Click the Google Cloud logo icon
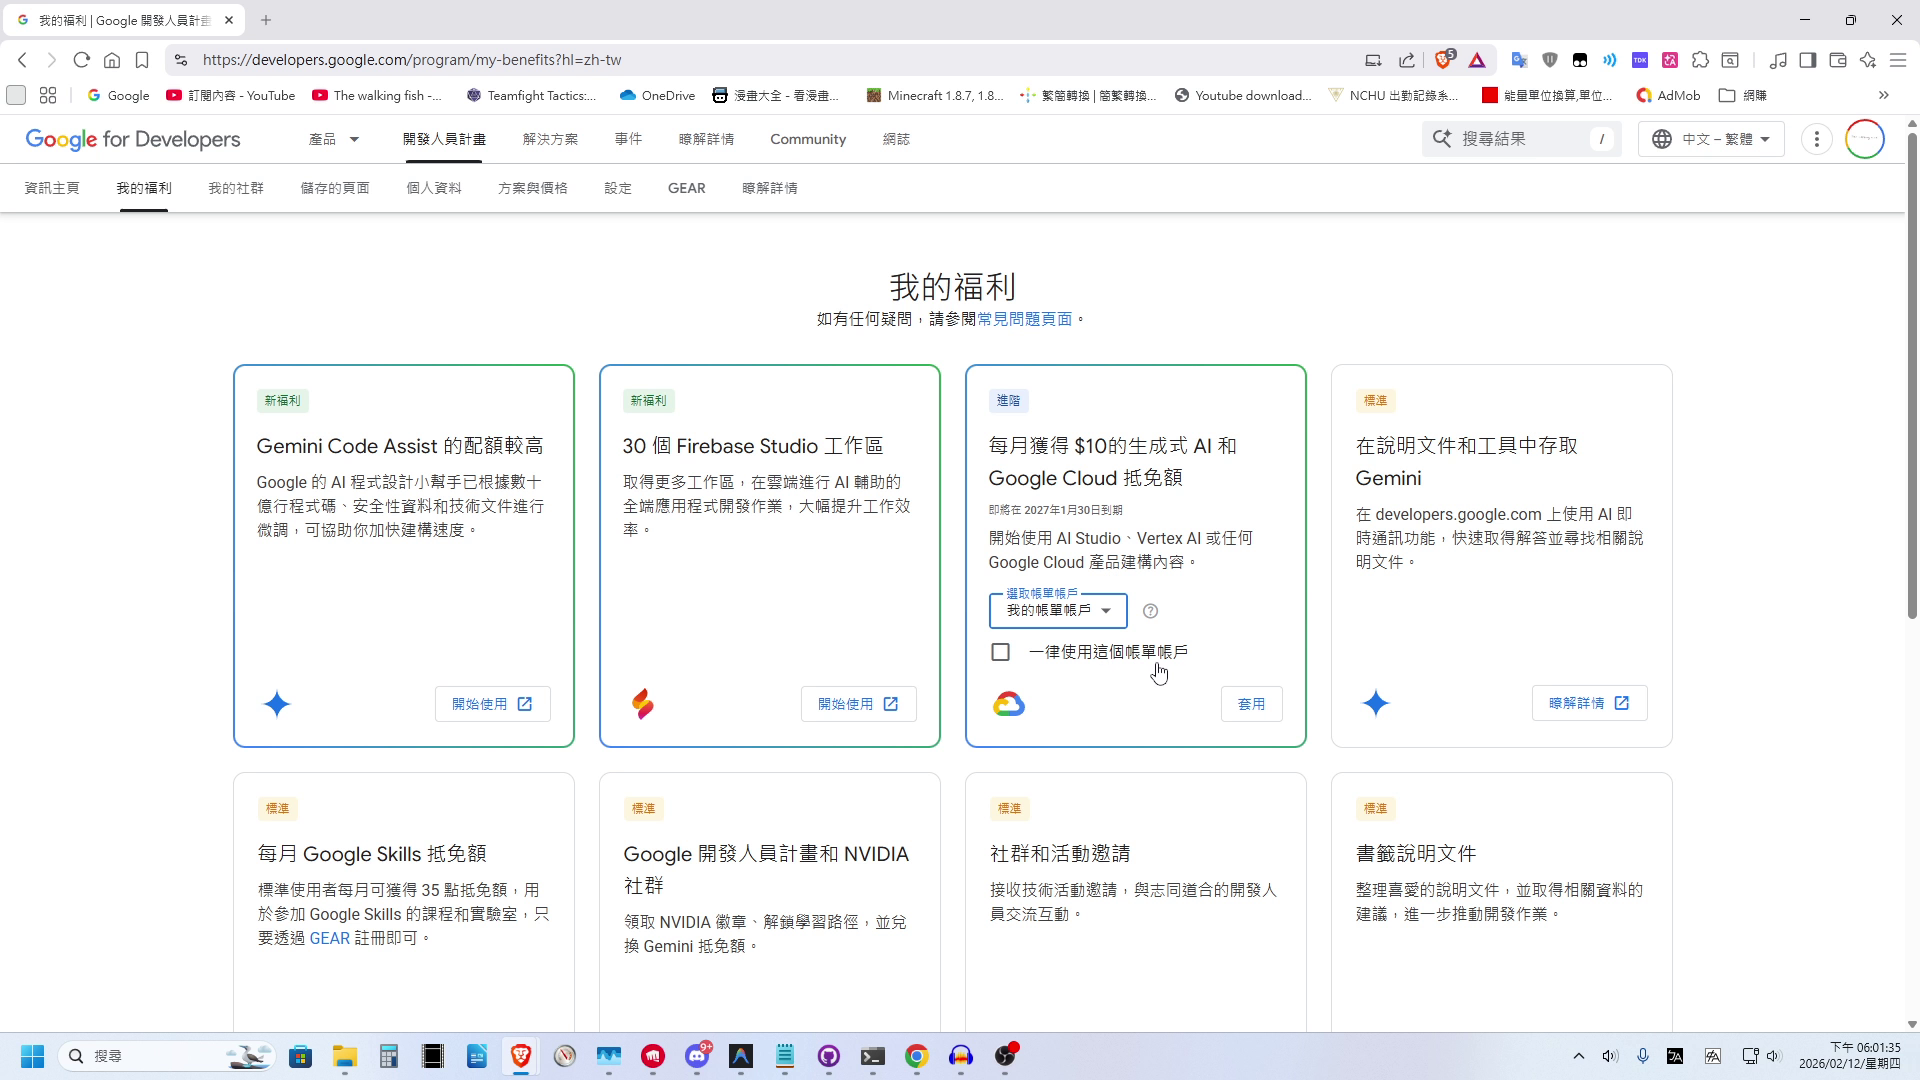Image resolution: width=1920 pixels, height=1080 pixels. [x=1009, y=704]
